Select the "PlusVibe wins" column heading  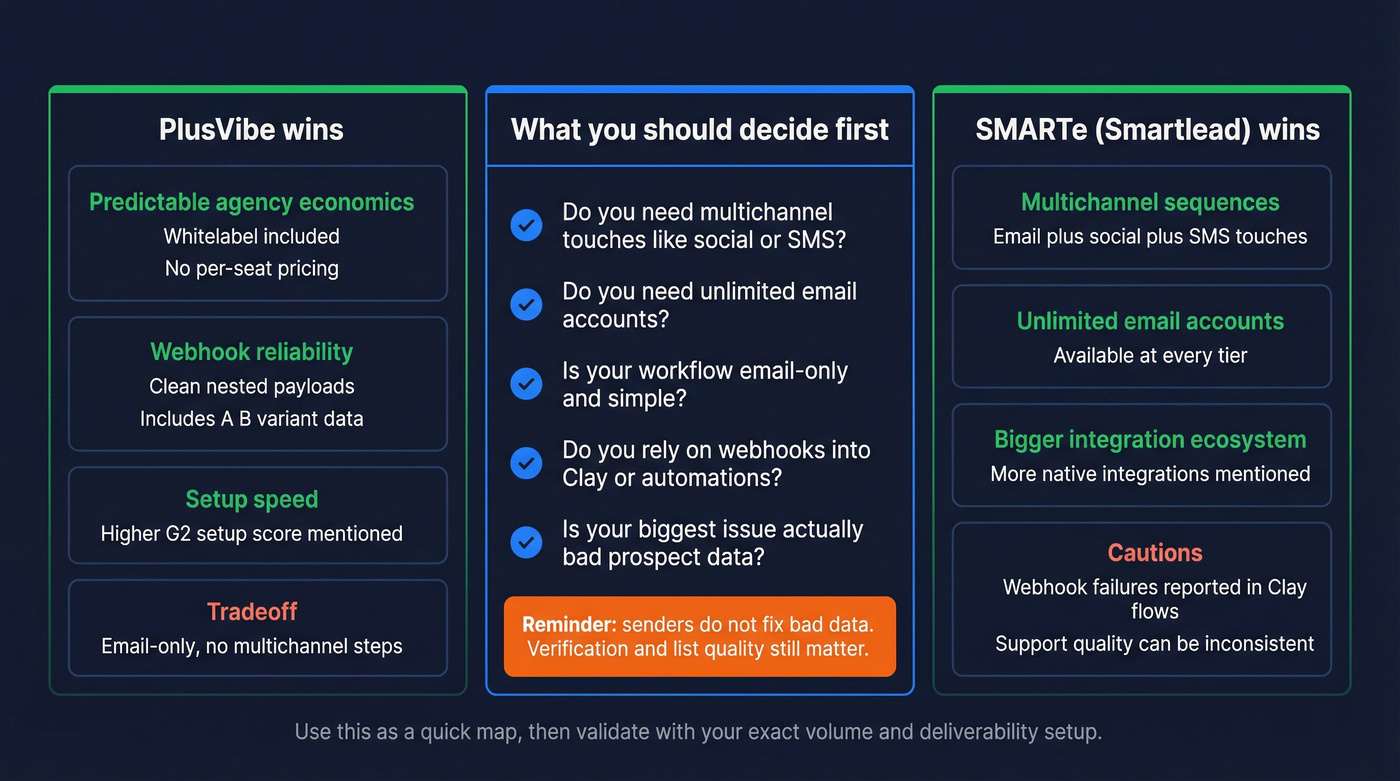(x=251, y=129)
